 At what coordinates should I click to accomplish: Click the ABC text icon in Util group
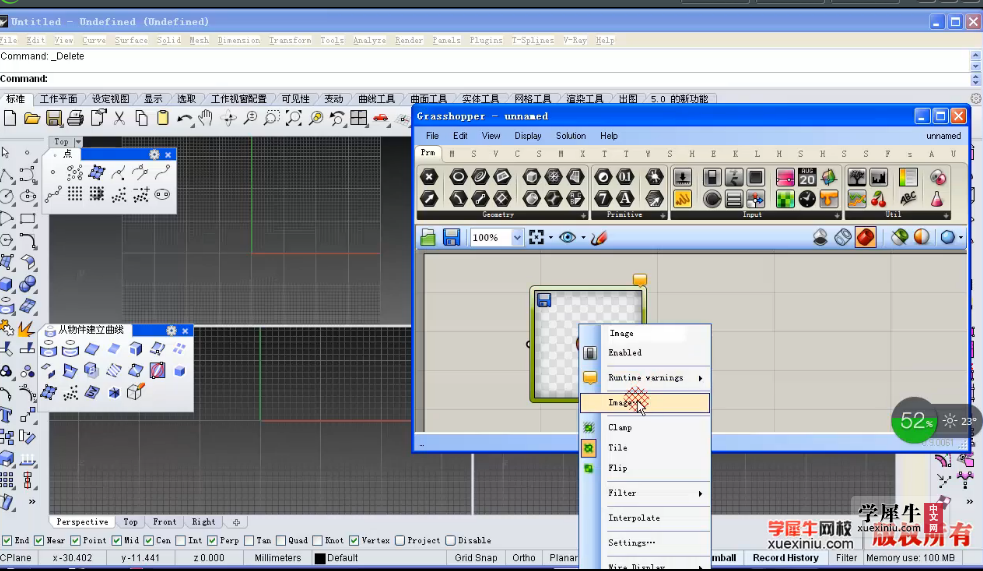[908, 199]
